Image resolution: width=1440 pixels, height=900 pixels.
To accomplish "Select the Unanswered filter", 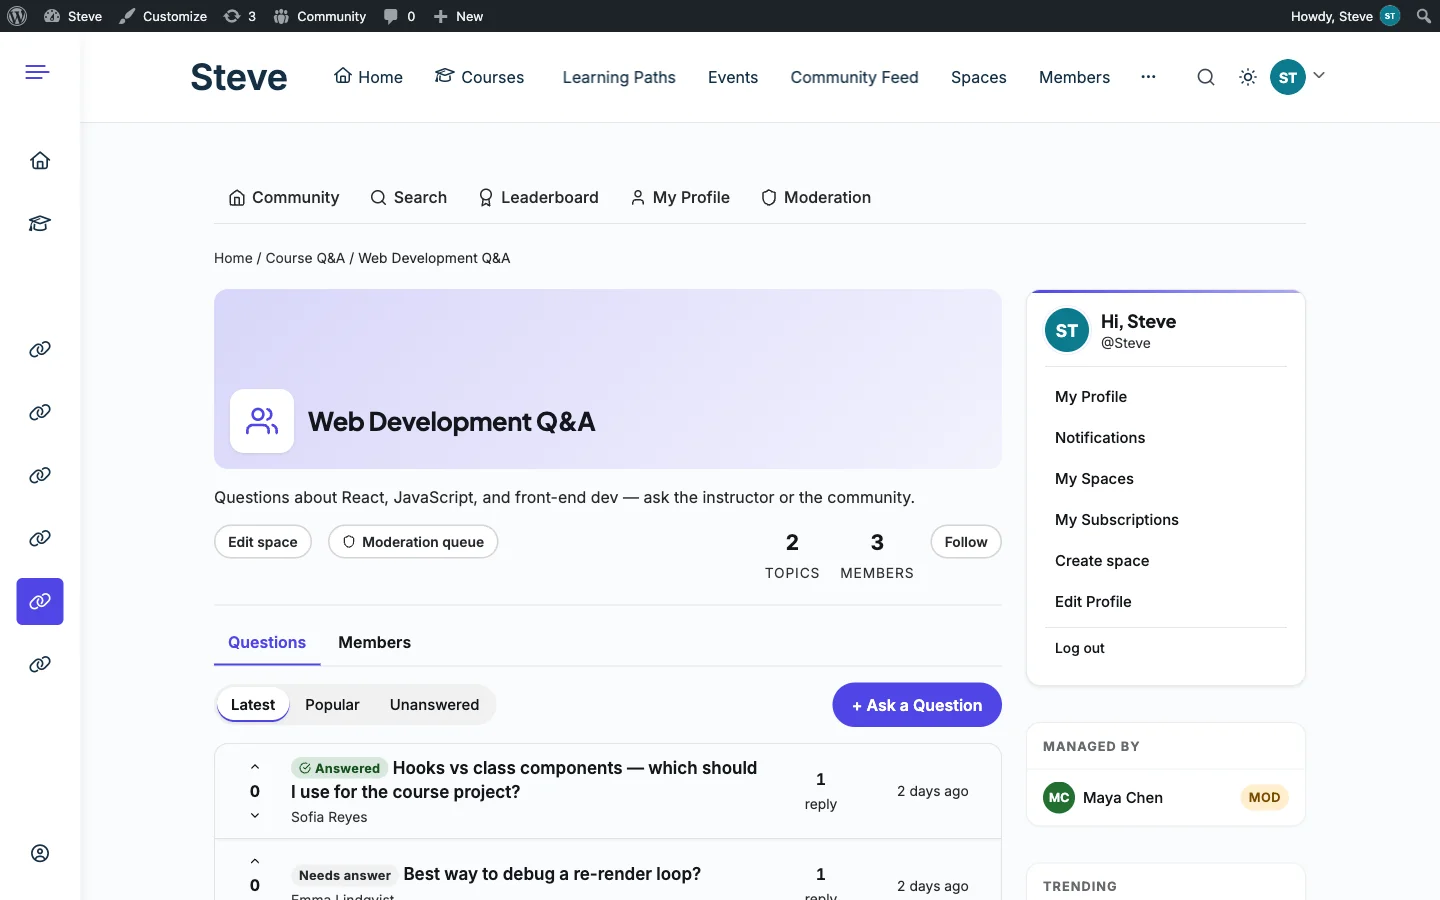I will [x=434, y=705].
